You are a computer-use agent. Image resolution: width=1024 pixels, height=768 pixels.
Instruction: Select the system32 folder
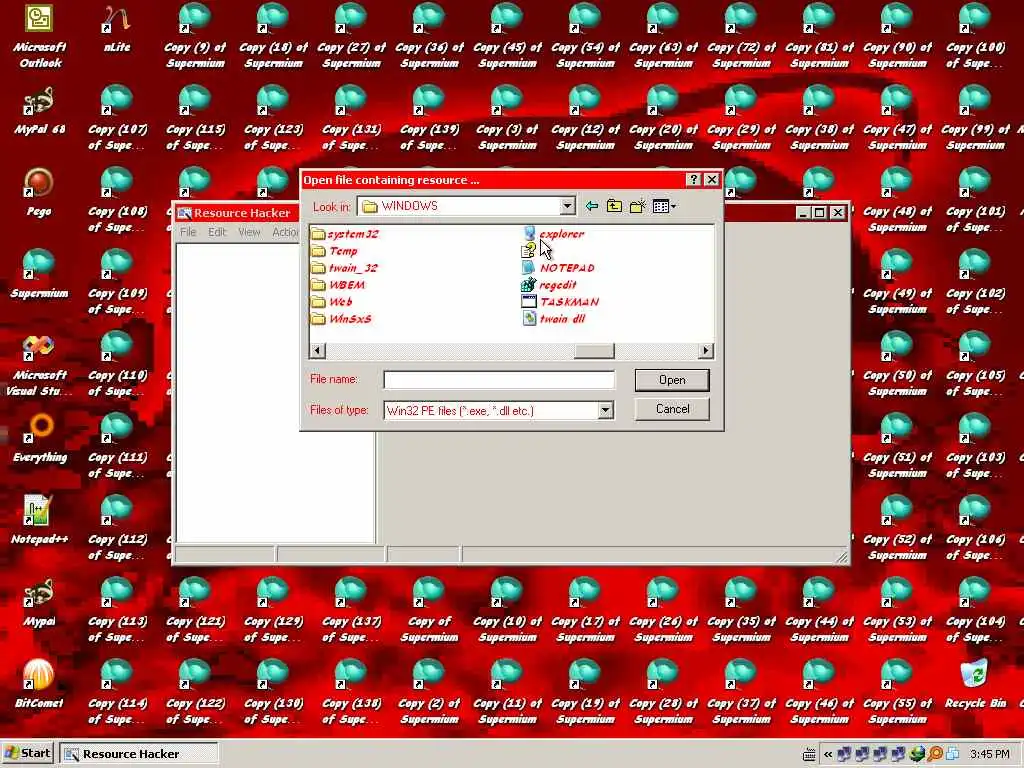[x=345, y=234]
